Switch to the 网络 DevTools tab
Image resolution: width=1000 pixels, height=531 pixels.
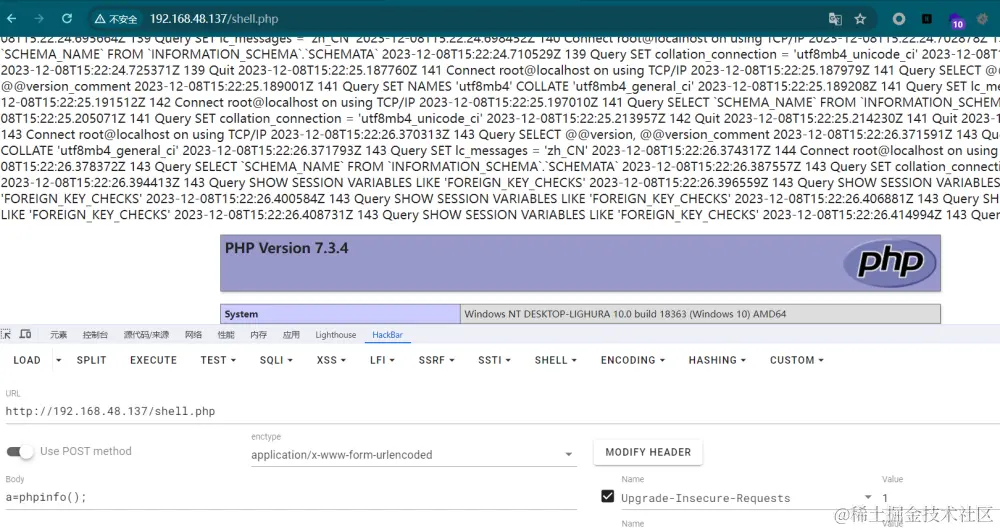coord(193,335)
